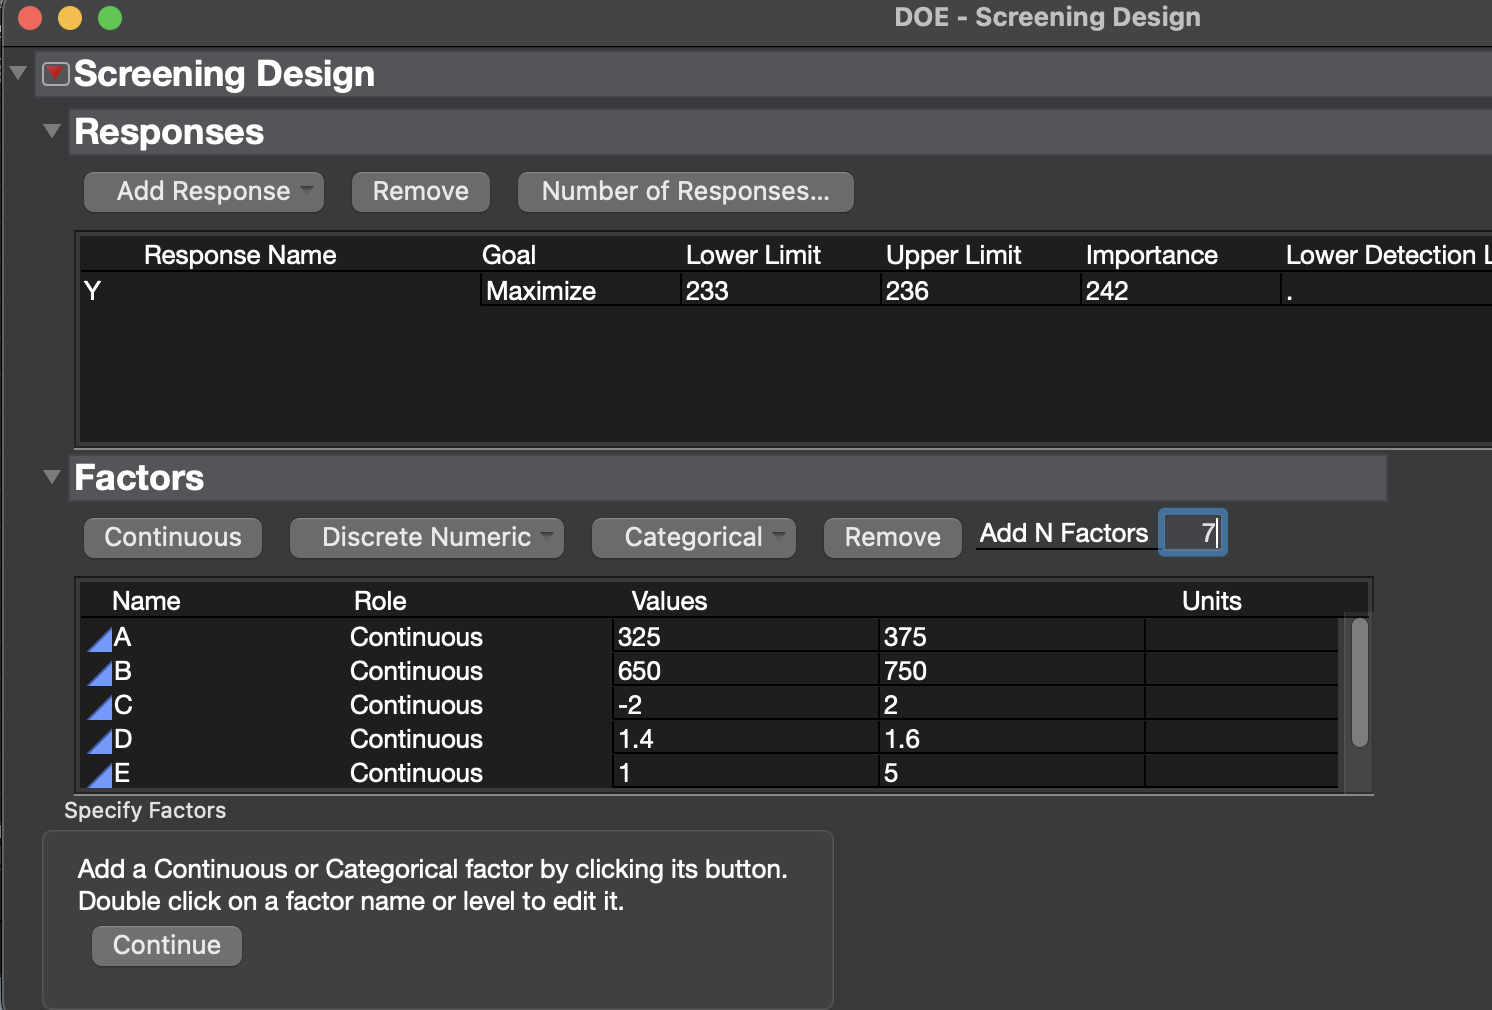Click the blue continuous icon for factor A
The width and height of the screenshot is (1492, 1010).
tap(100, 639)
